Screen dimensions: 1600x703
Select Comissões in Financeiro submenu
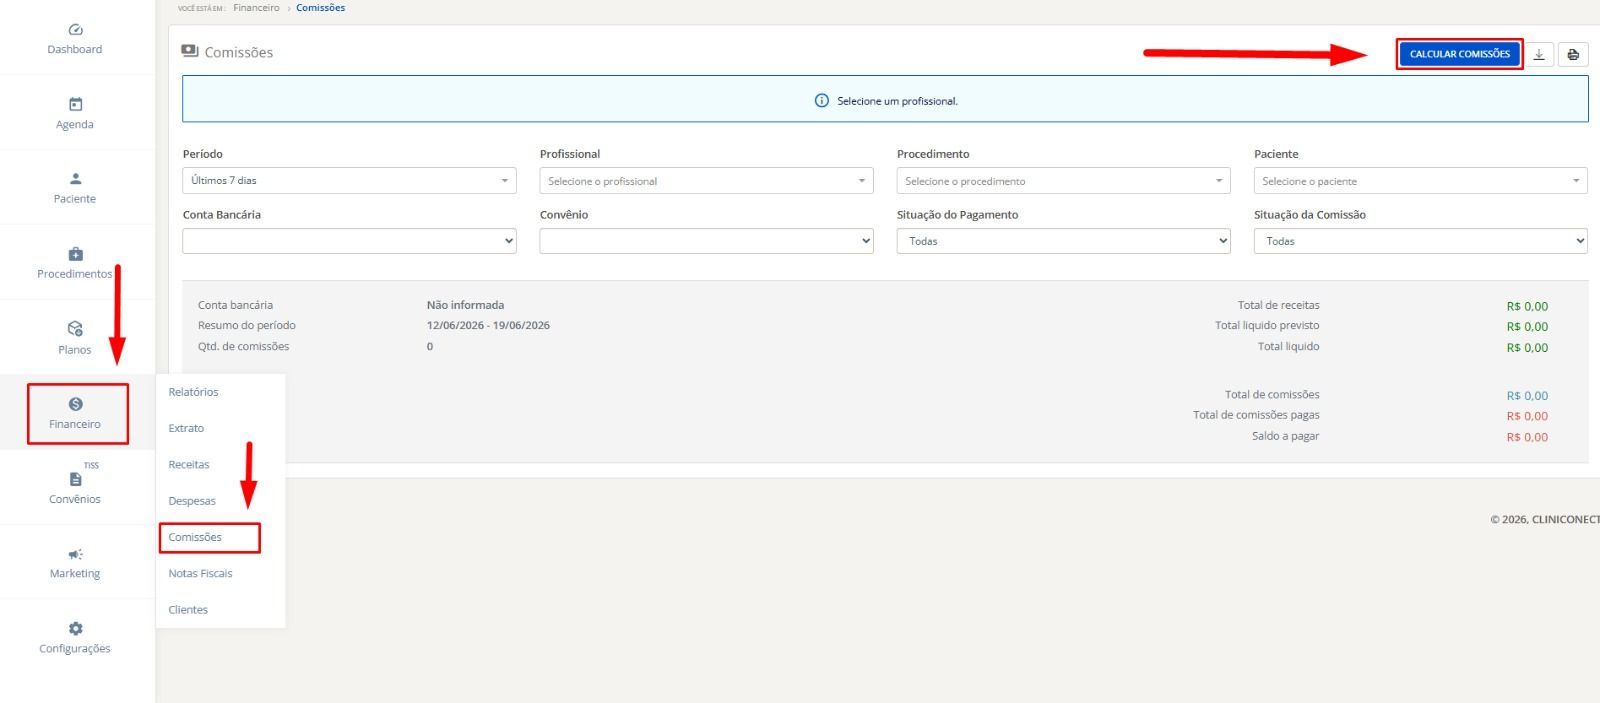click(x=195, y=537)
